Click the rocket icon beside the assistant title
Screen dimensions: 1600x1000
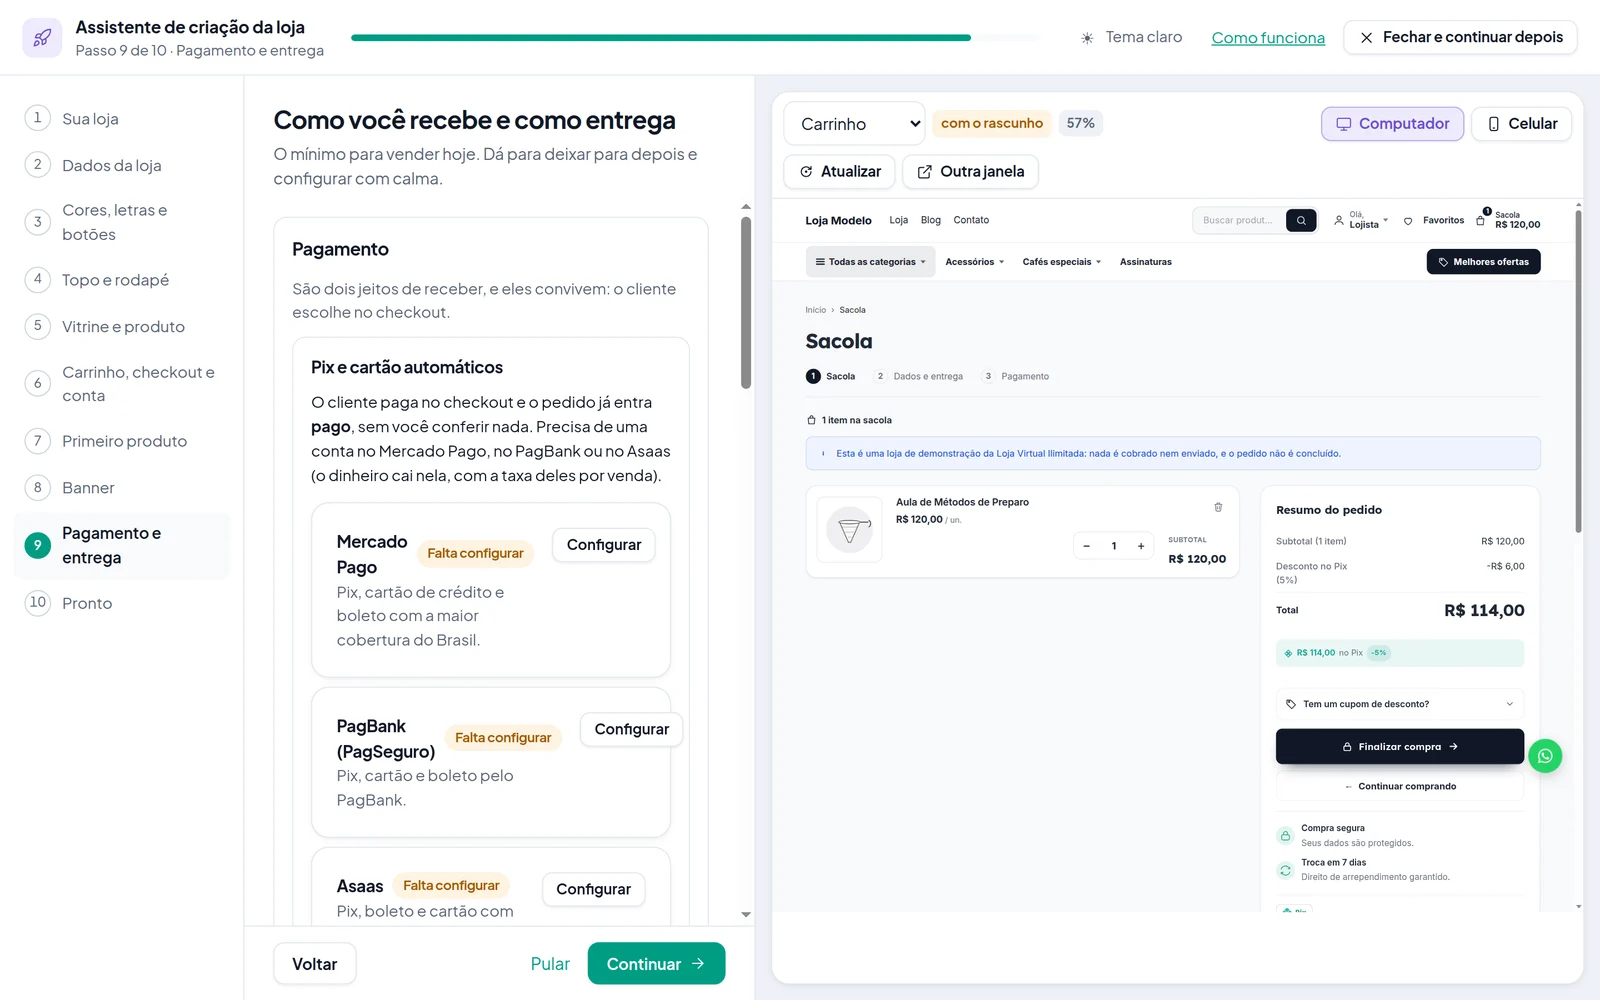point(42,38)
